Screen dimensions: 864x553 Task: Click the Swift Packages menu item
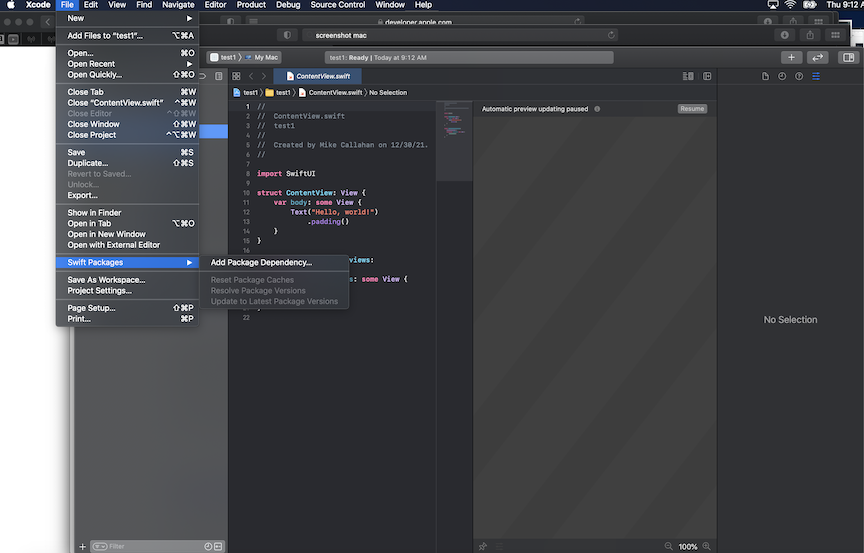(x=127, y=263)
